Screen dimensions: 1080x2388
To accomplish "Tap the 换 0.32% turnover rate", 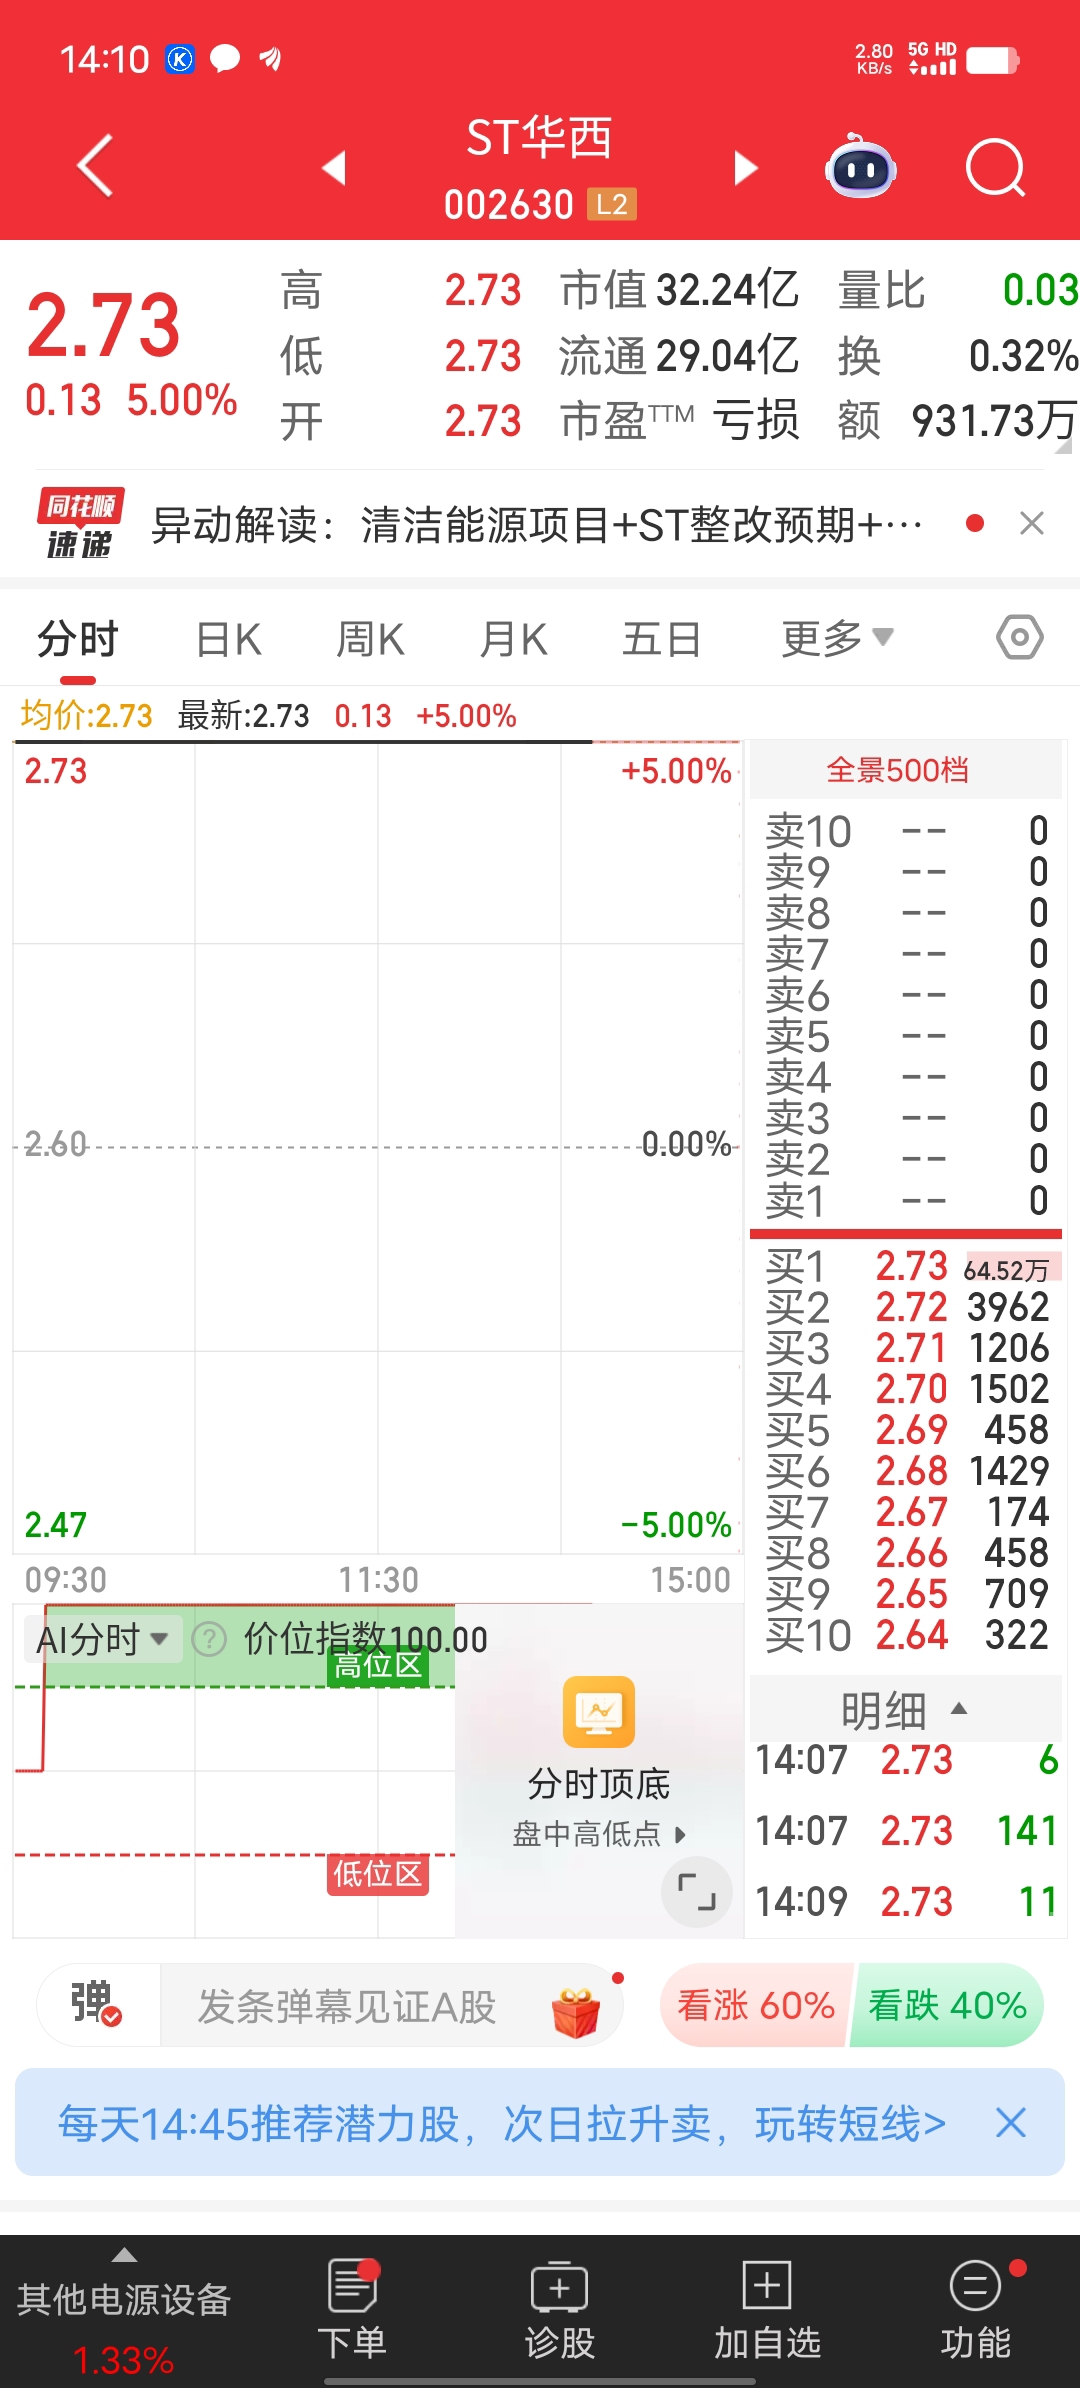I will pos(958,356).
